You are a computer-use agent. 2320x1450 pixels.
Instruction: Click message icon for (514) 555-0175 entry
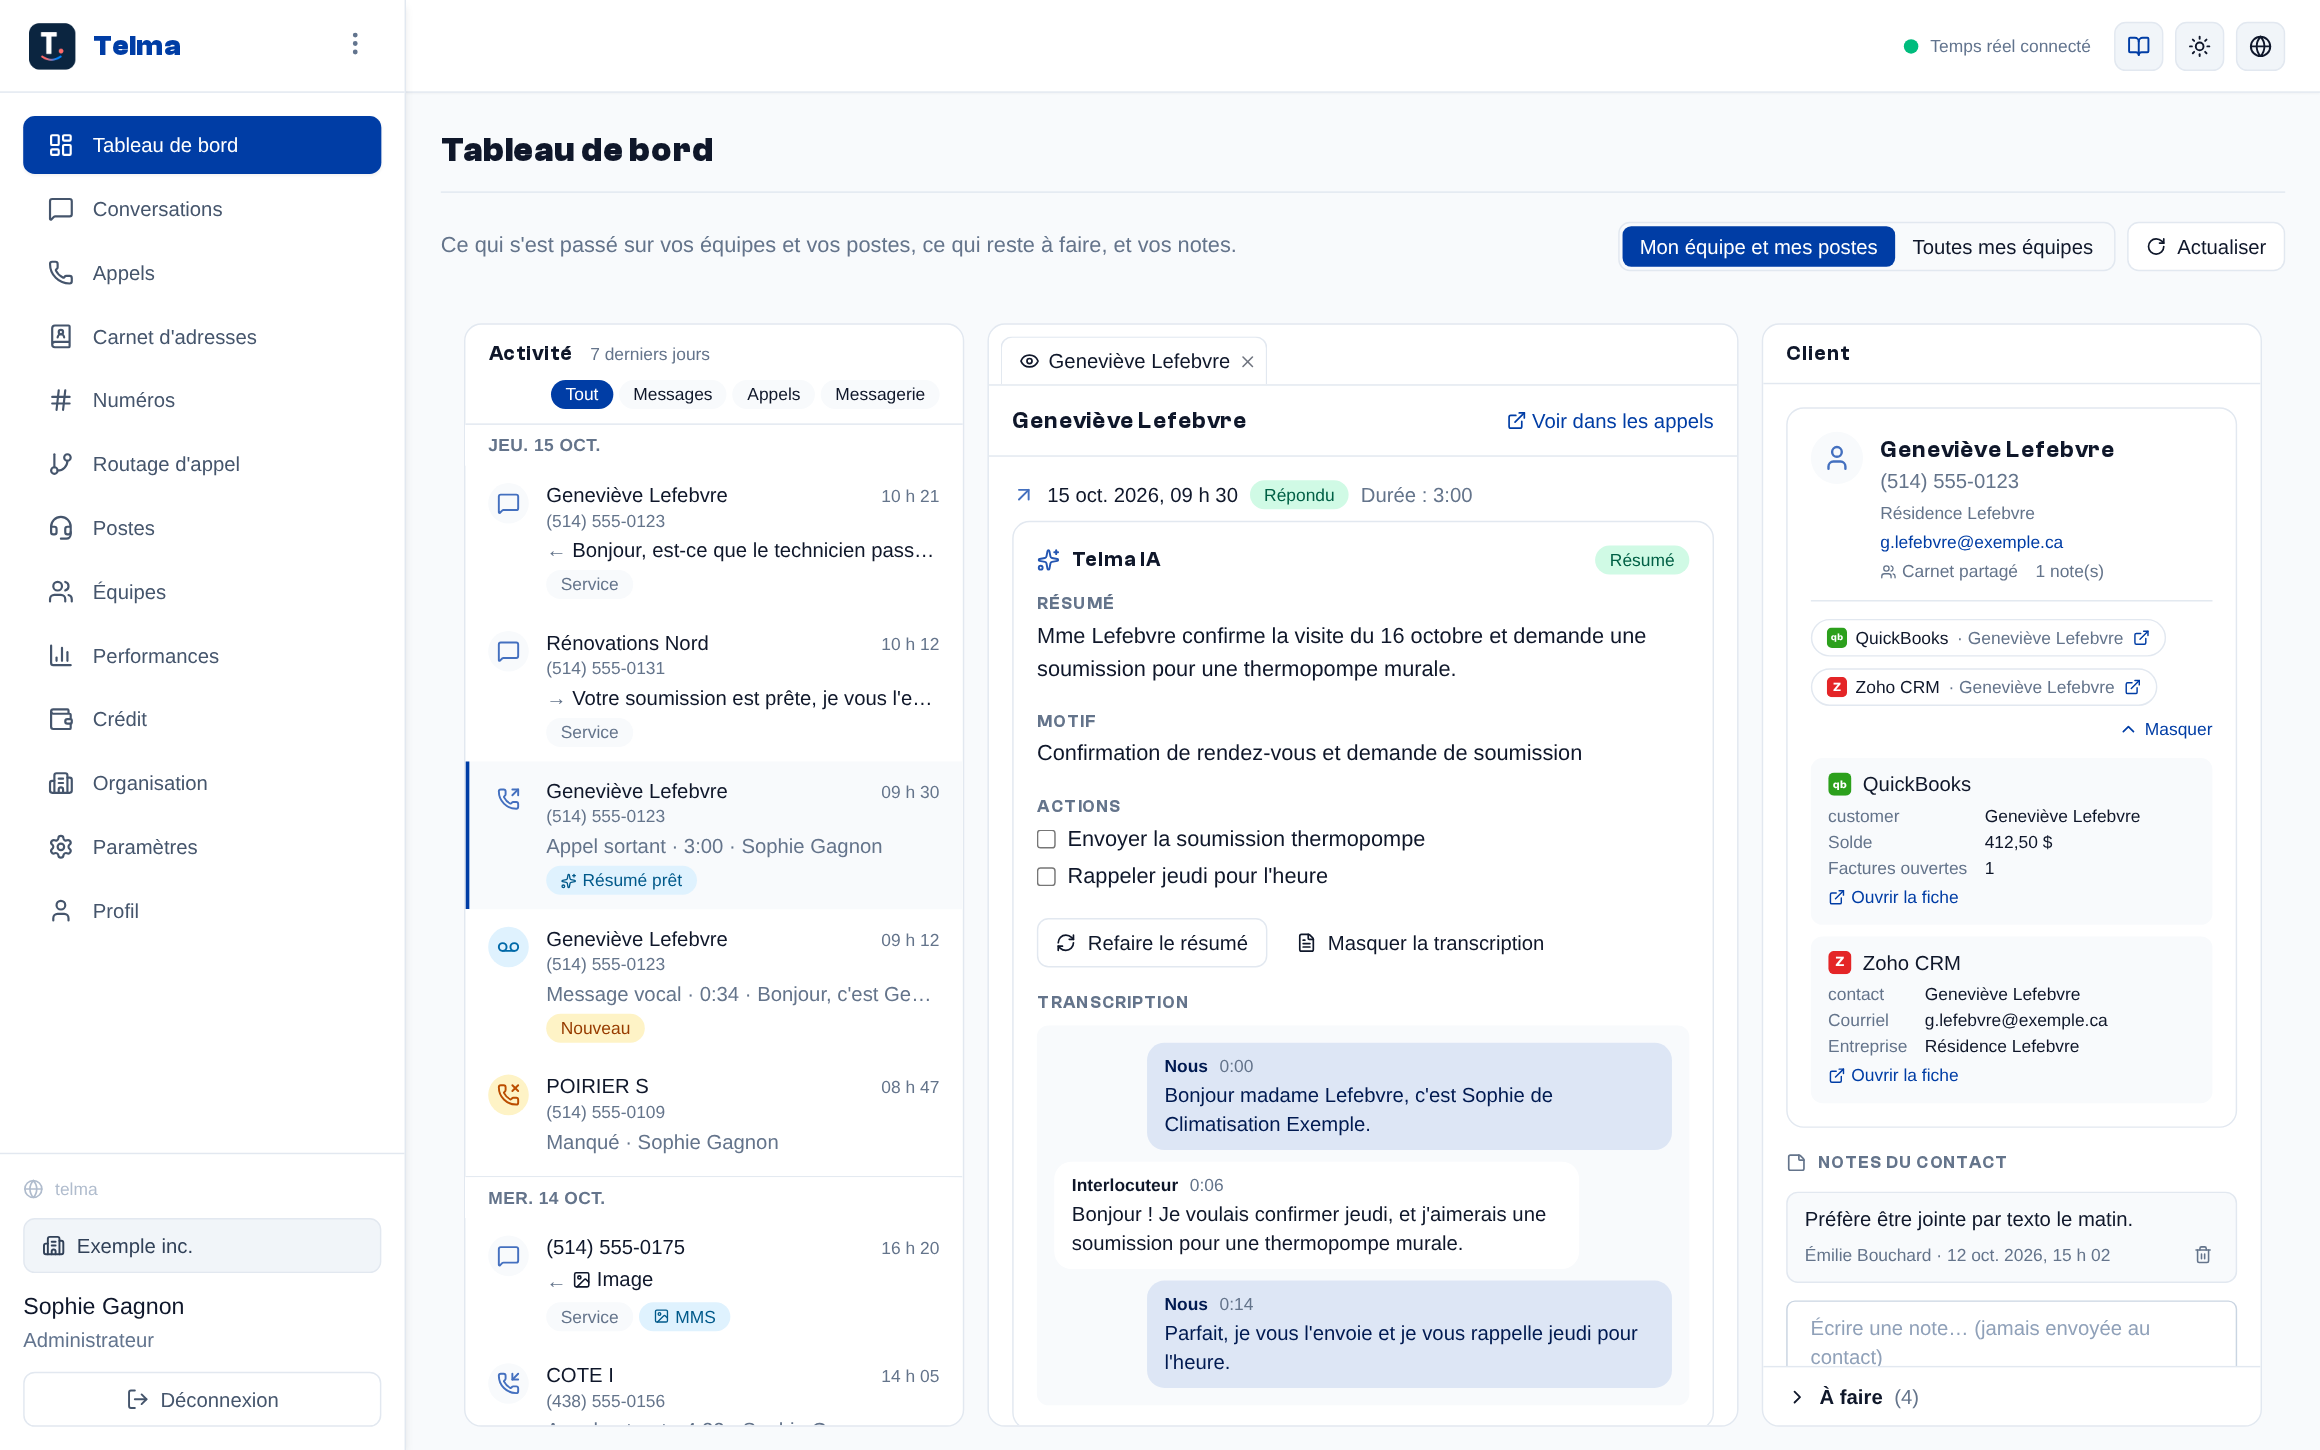pyautogui.click(x=508, y=1255)
